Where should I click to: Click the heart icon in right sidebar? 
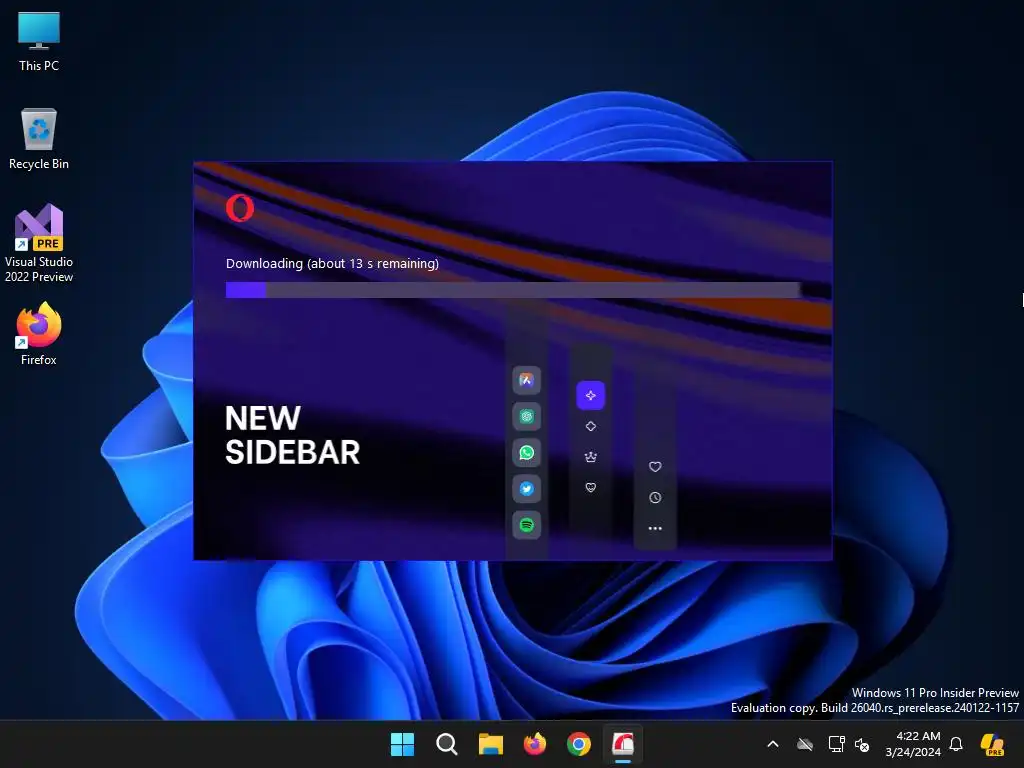(x=655, y=467)
